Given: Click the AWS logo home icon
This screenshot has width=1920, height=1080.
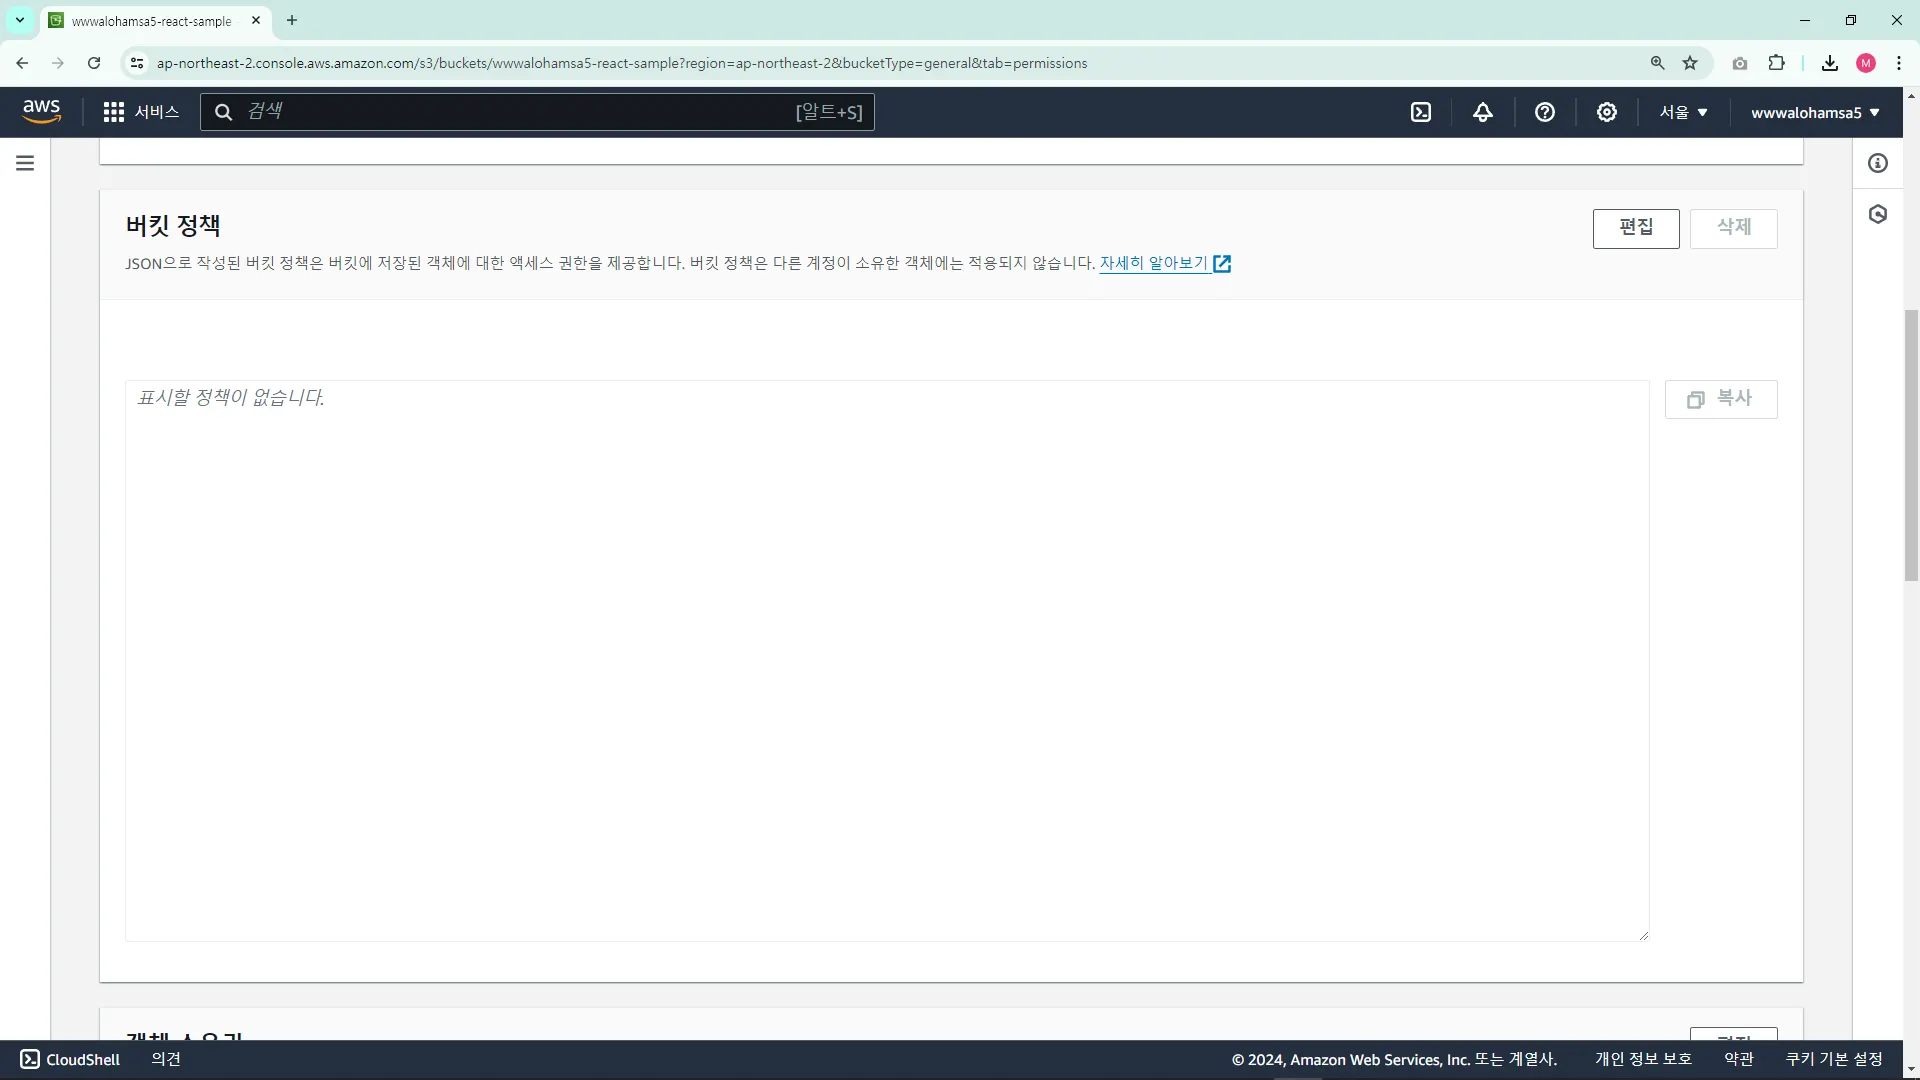Looking at the screenshot, I should pos(41,111).
